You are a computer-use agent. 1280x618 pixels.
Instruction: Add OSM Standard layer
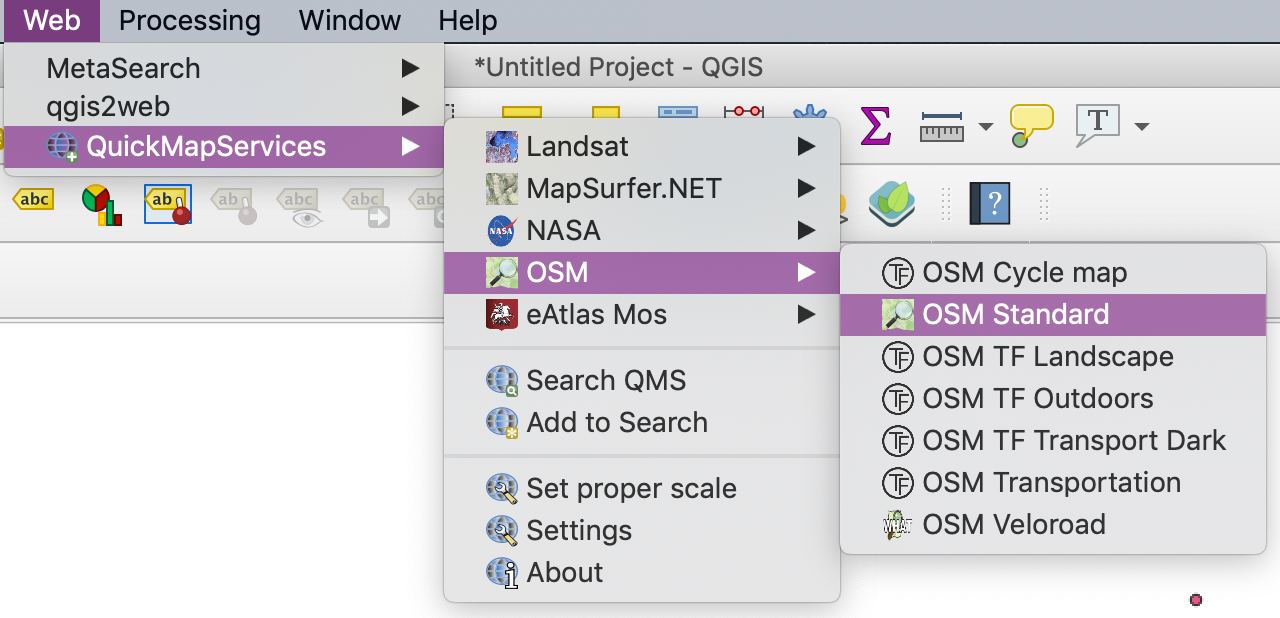tap(1053, 314)
